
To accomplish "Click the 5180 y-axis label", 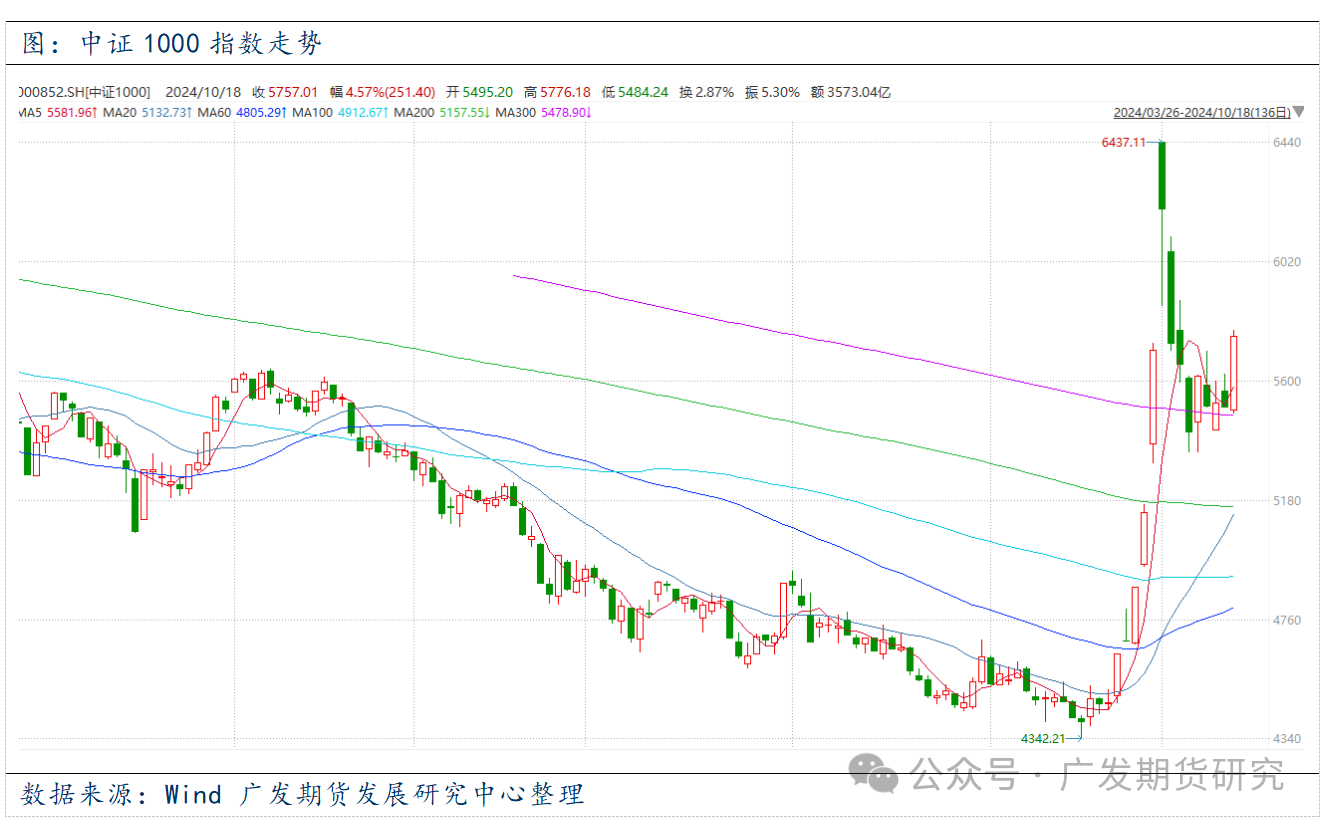I will click(1287, 500).
